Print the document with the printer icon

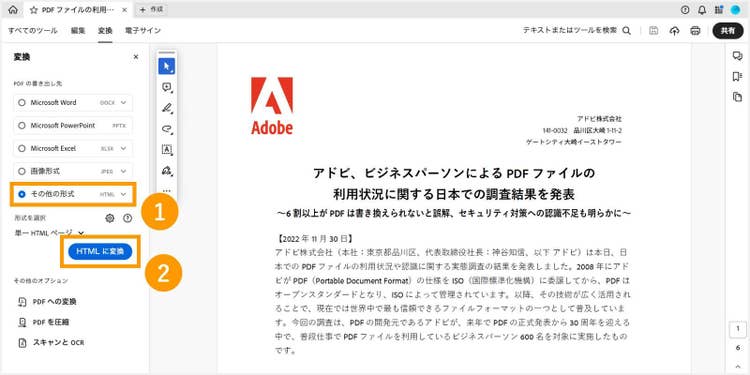click(695, 31)
